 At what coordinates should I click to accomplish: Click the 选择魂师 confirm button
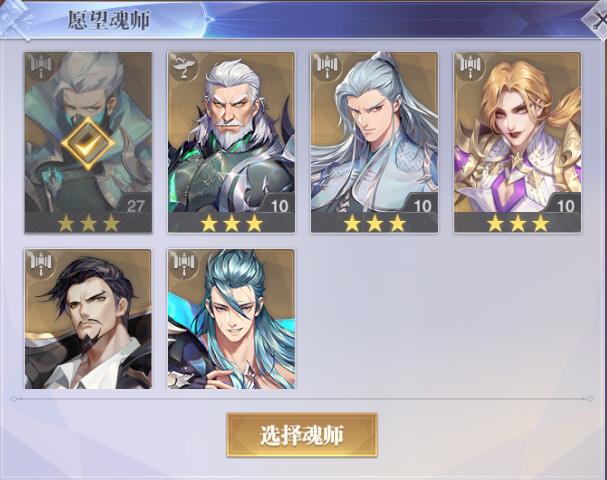pyautogui.click(x=302, y=435)
